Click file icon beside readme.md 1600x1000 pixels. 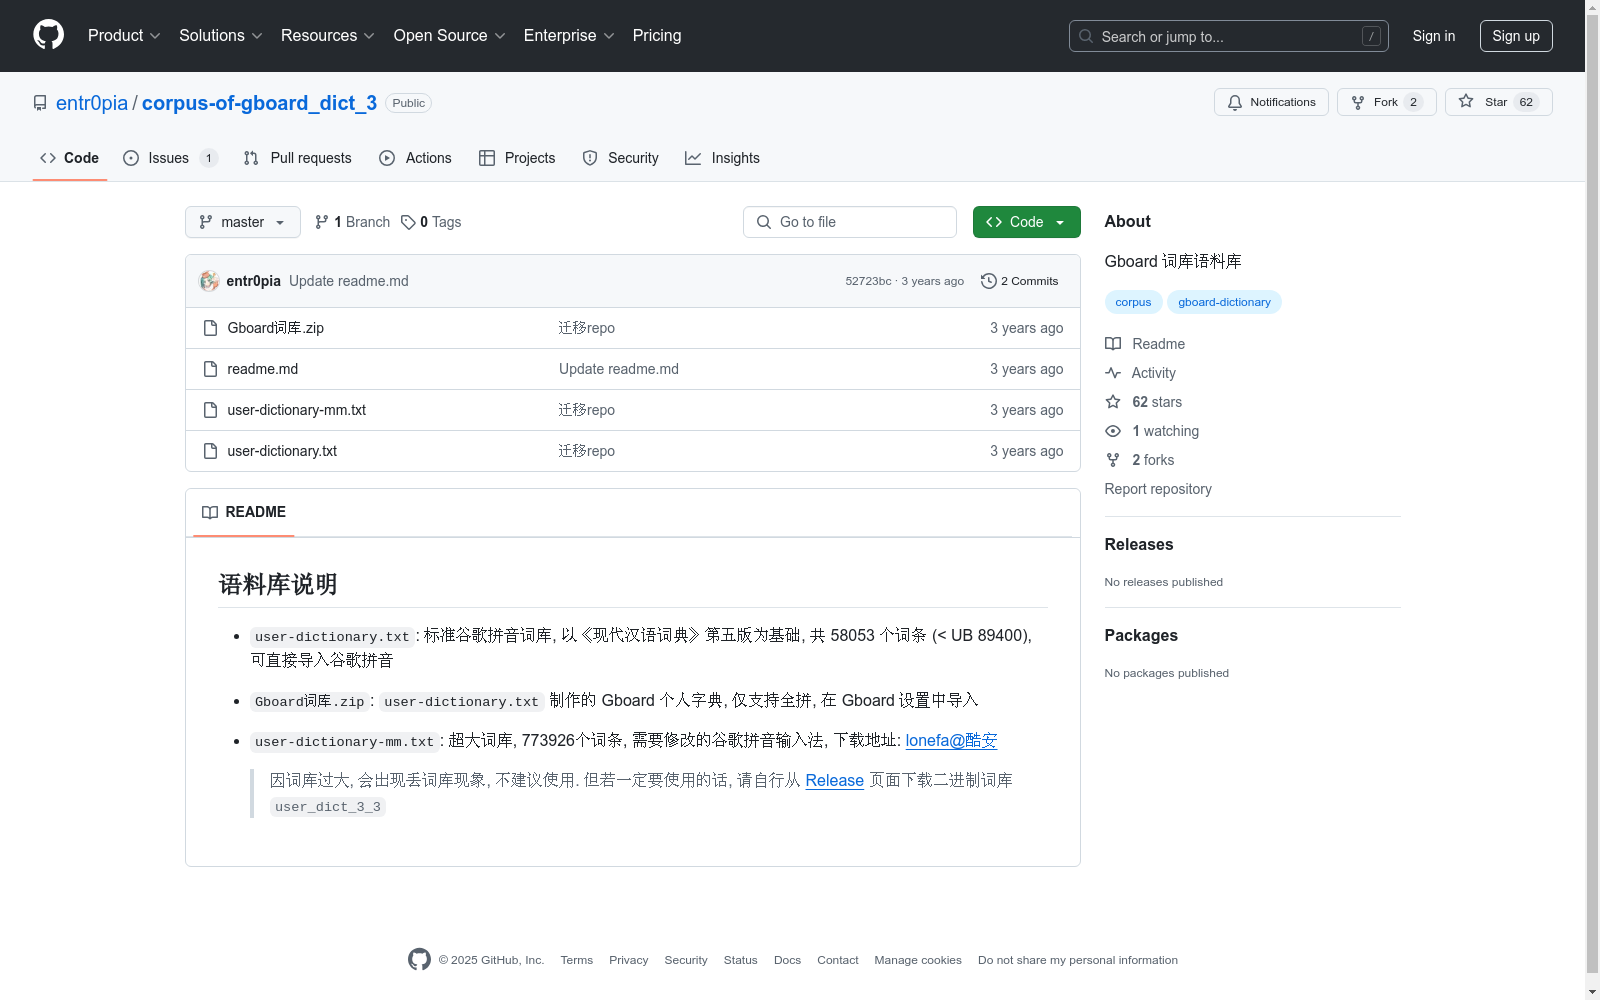(210, 369)
